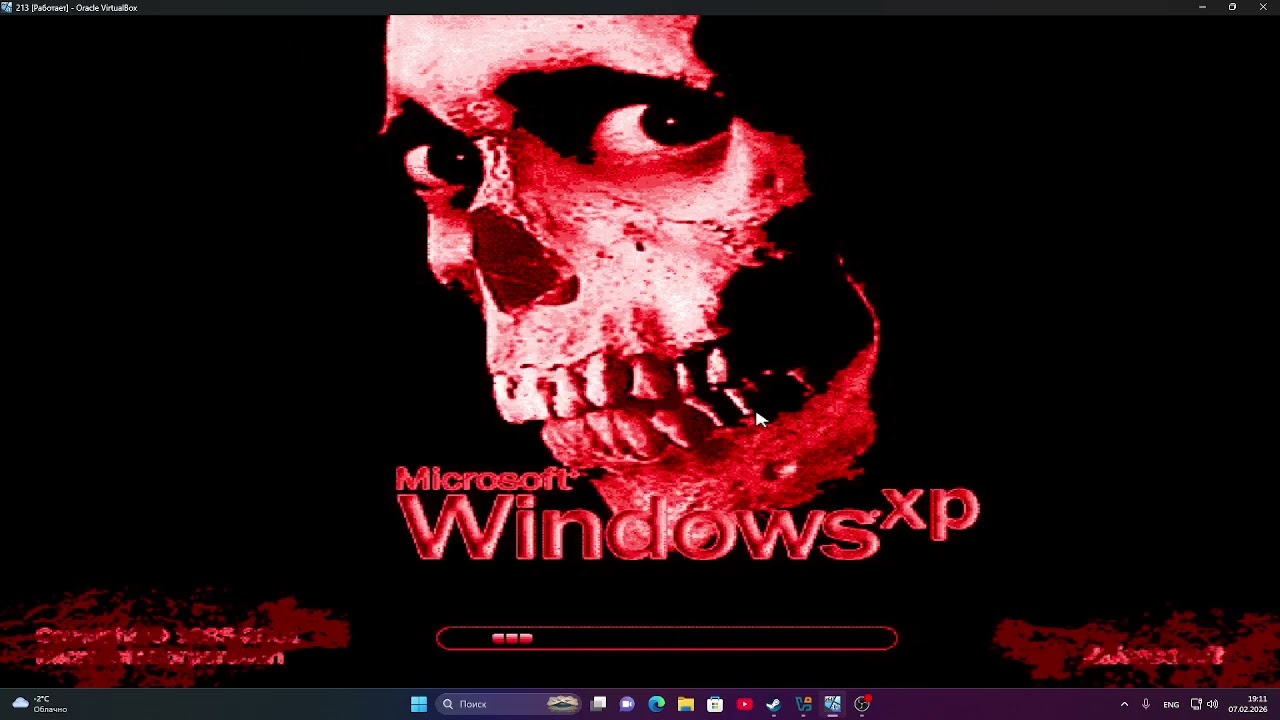The image size is (1280, 720).
Task: Open the clock and date 19:11
Action: 1248,704
